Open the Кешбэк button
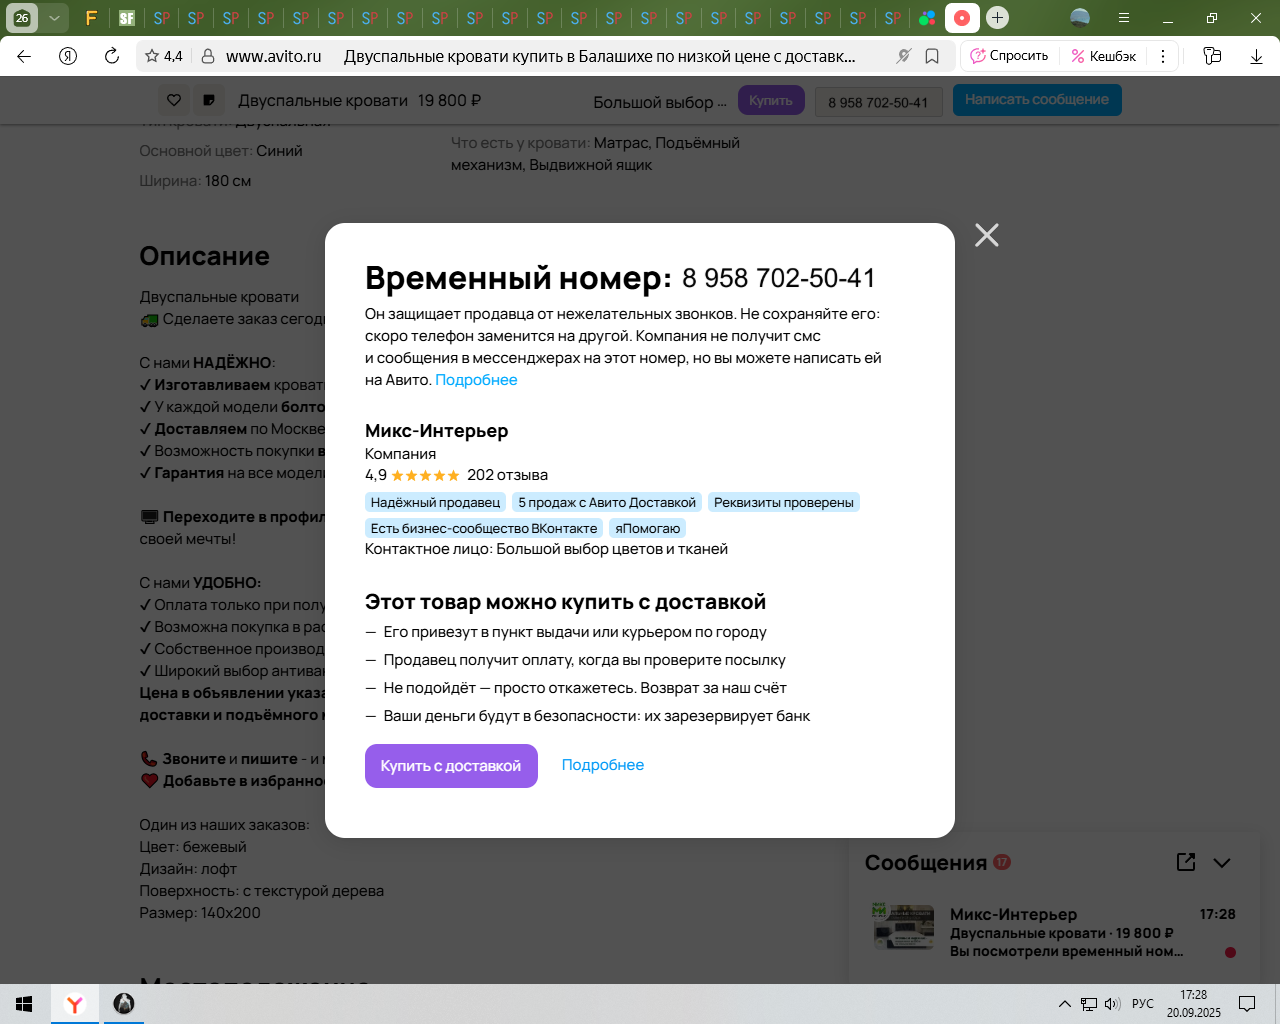Image resolution: width=1280 pixels, height=1024 pixels. (x=1103, y=56)
